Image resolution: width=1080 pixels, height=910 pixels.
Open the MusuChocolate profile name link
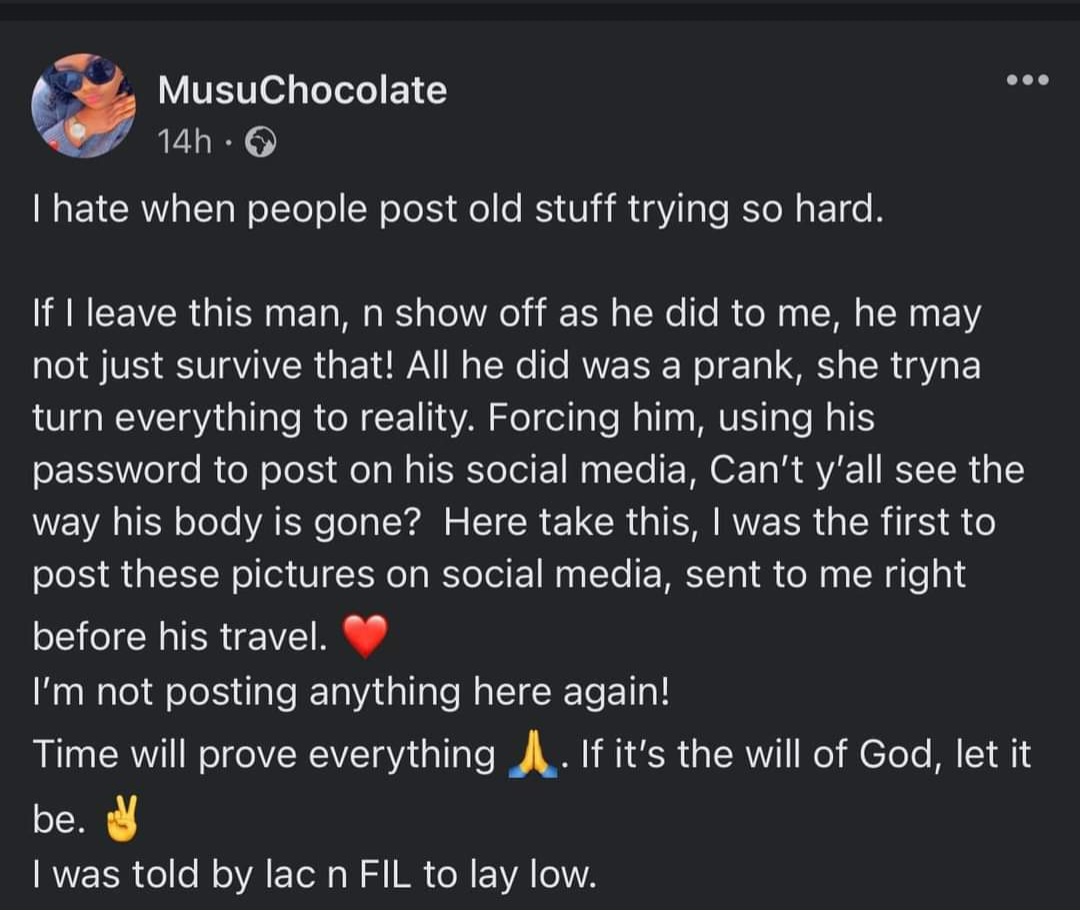point(302,91)
